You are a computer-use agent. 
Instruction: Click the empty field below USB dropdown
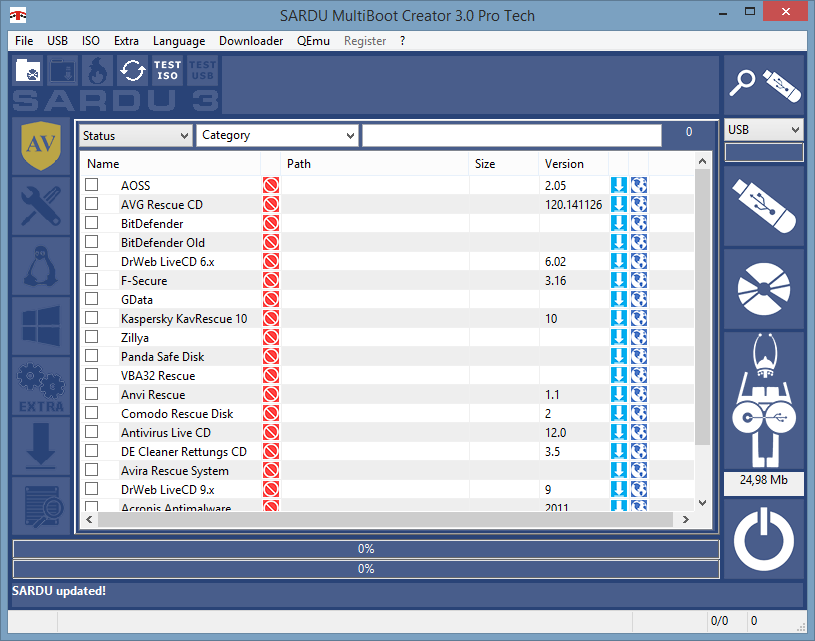tap(764, 152)
